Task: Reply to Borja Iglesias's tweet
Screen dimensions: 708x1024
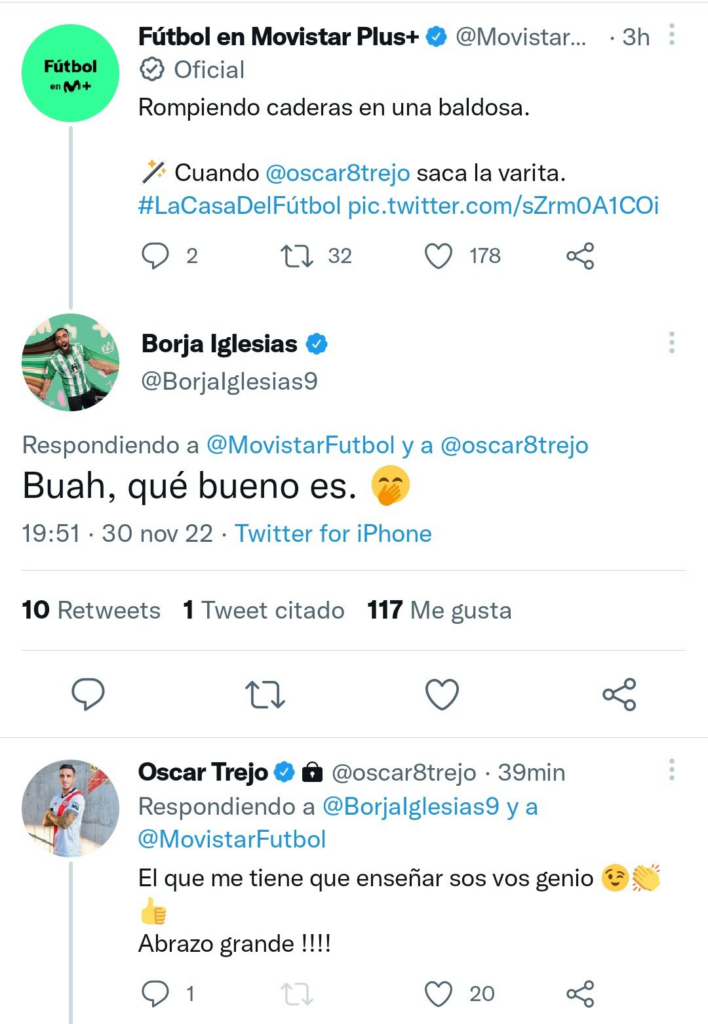Action: coord(88,694)
